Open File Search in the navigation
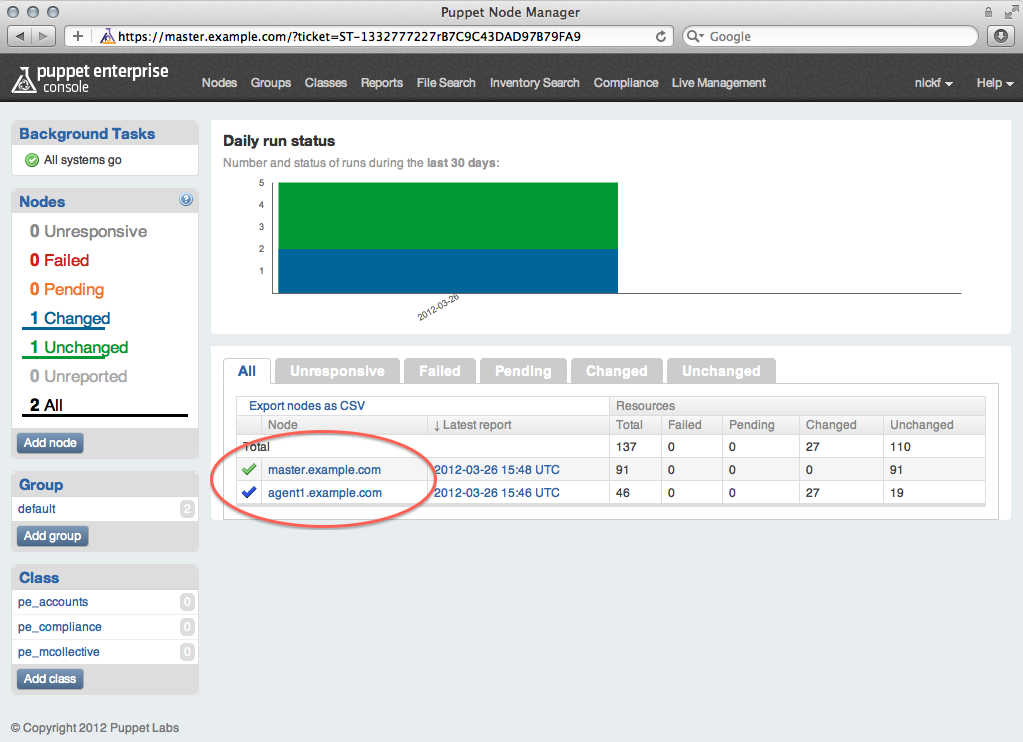This screenshot has height=742, width=1023. click(446, 83)
